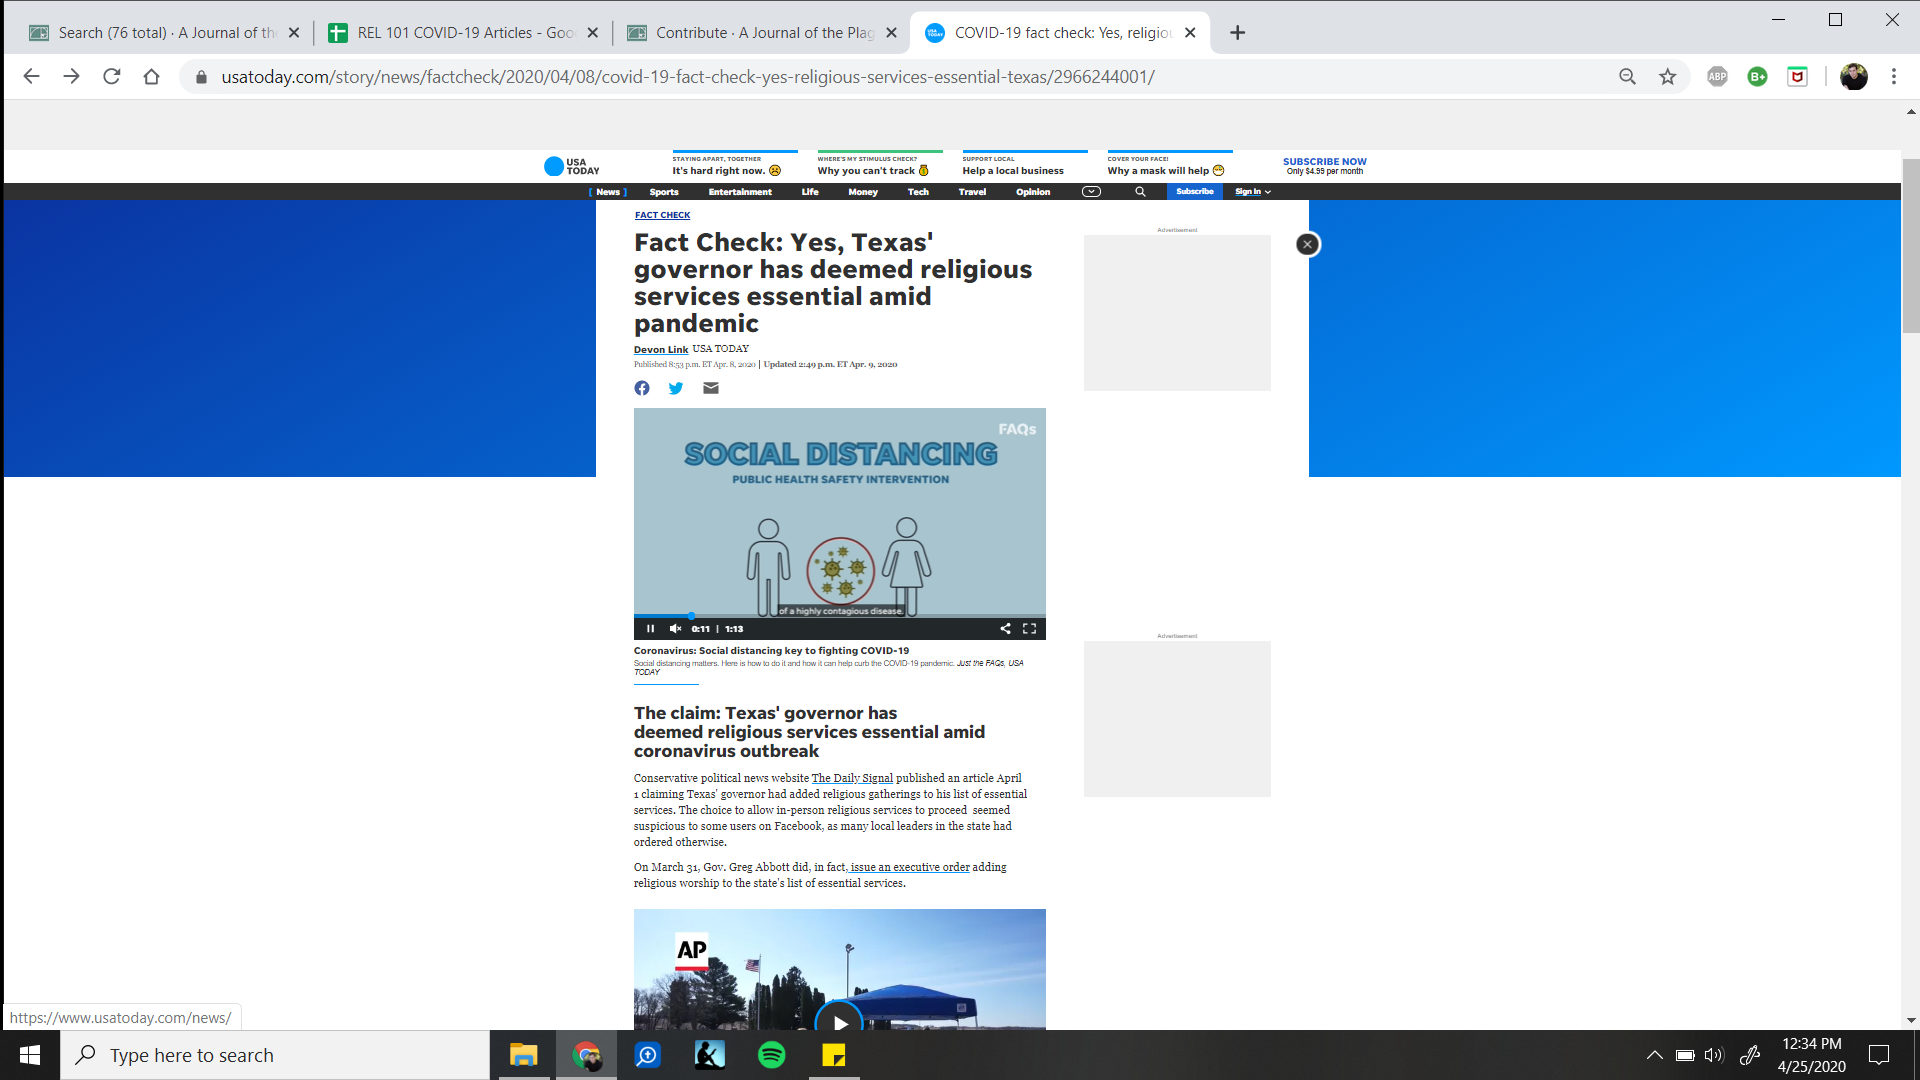Pause the social distancing video

tap(650, 628)
